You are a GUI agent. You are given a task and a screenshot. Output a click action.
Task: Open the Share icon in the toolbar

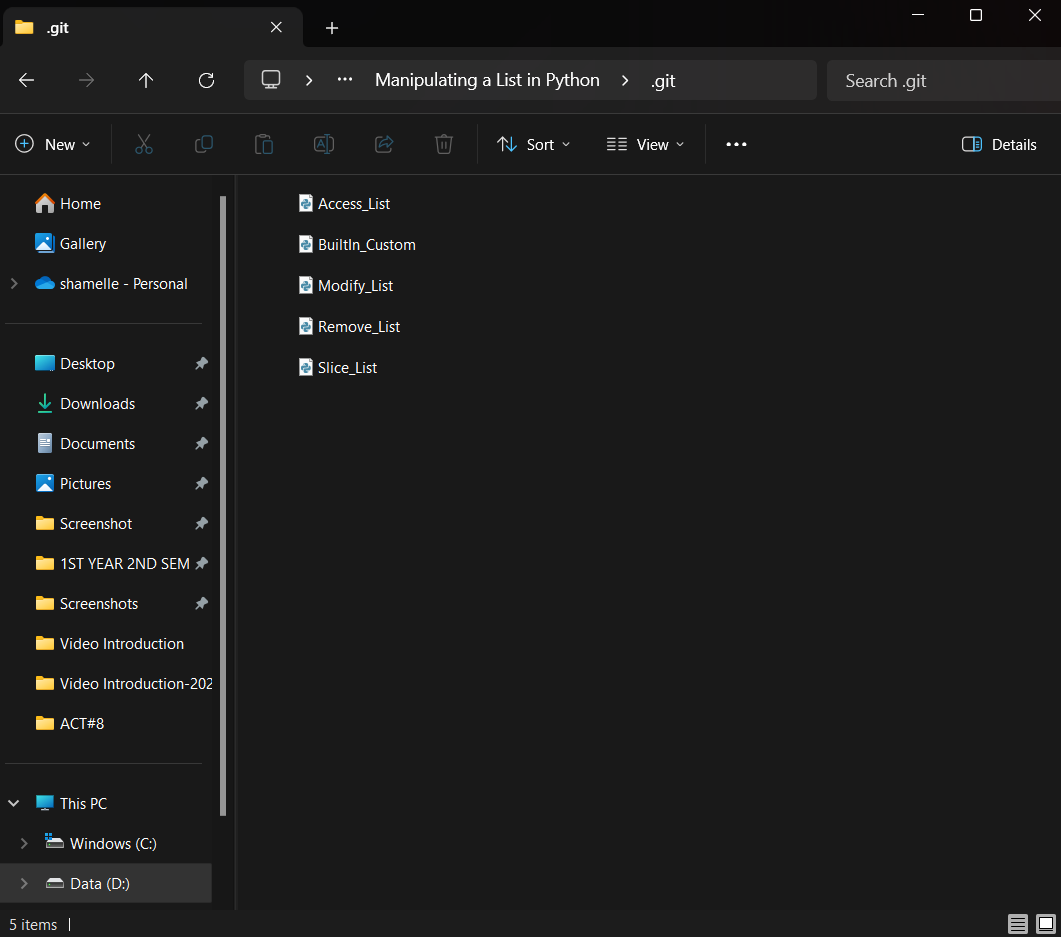pos(384,144)
